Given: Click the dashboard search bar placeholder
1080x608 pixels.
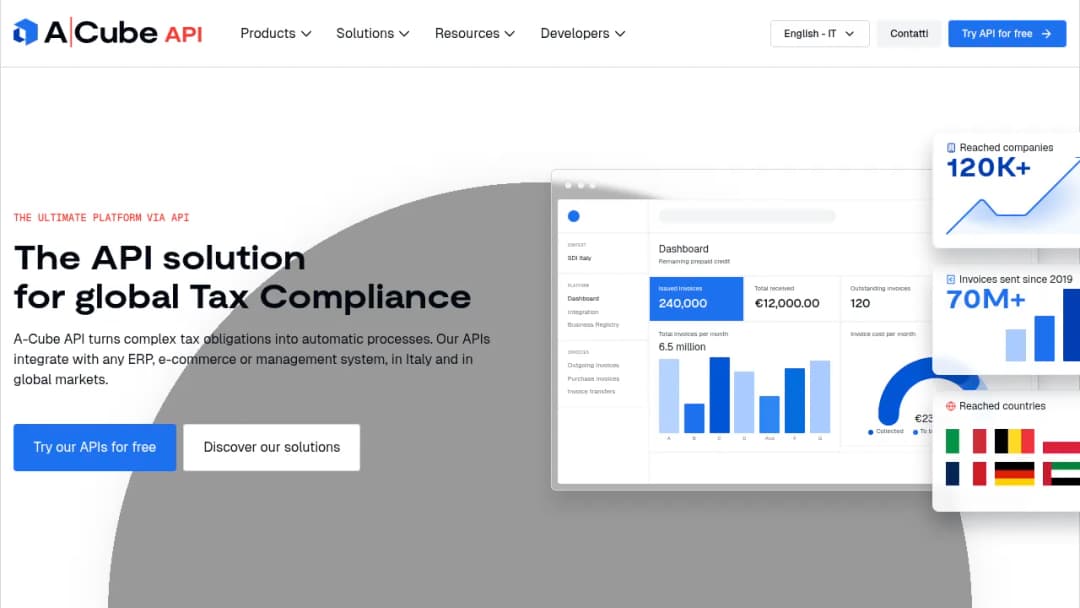Looking at the screenshot, I should 747,216.
